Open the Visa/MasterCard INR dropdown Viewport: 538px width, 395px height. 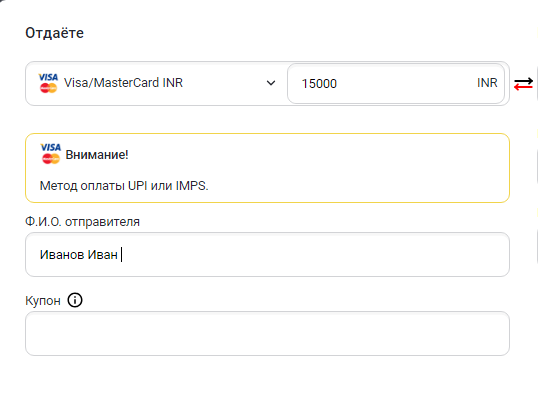click(156, 83)
